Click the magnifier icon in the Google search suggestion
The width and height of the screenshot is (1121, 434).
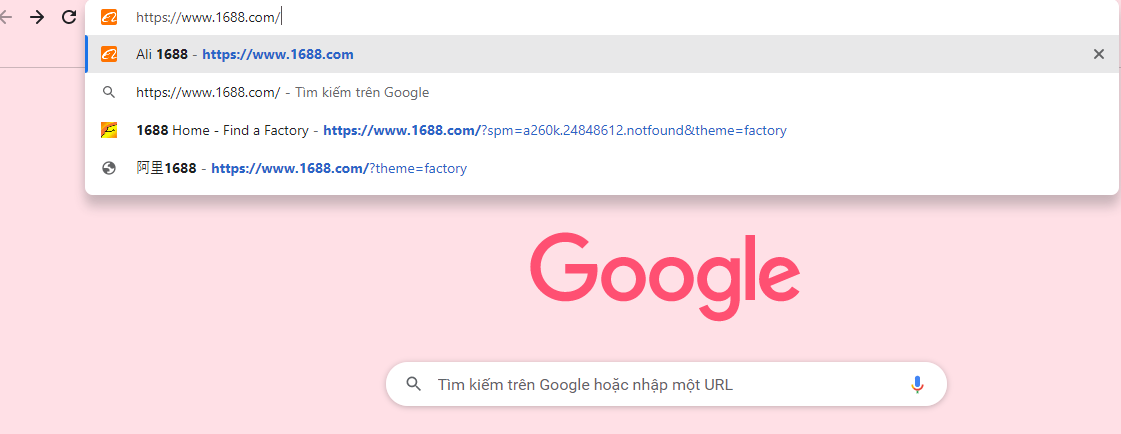point(109,92)
